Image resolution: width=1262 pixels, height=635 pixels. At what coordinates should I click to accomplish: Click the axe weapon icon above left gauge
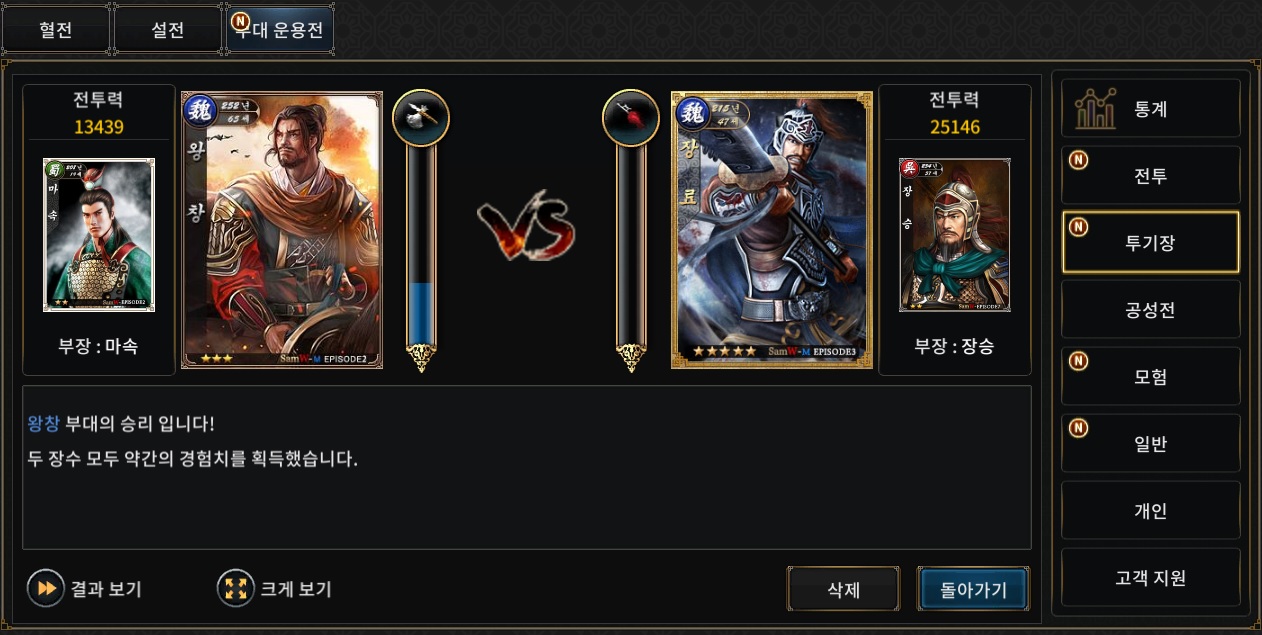pyautogui.click(x=421, y=118)
